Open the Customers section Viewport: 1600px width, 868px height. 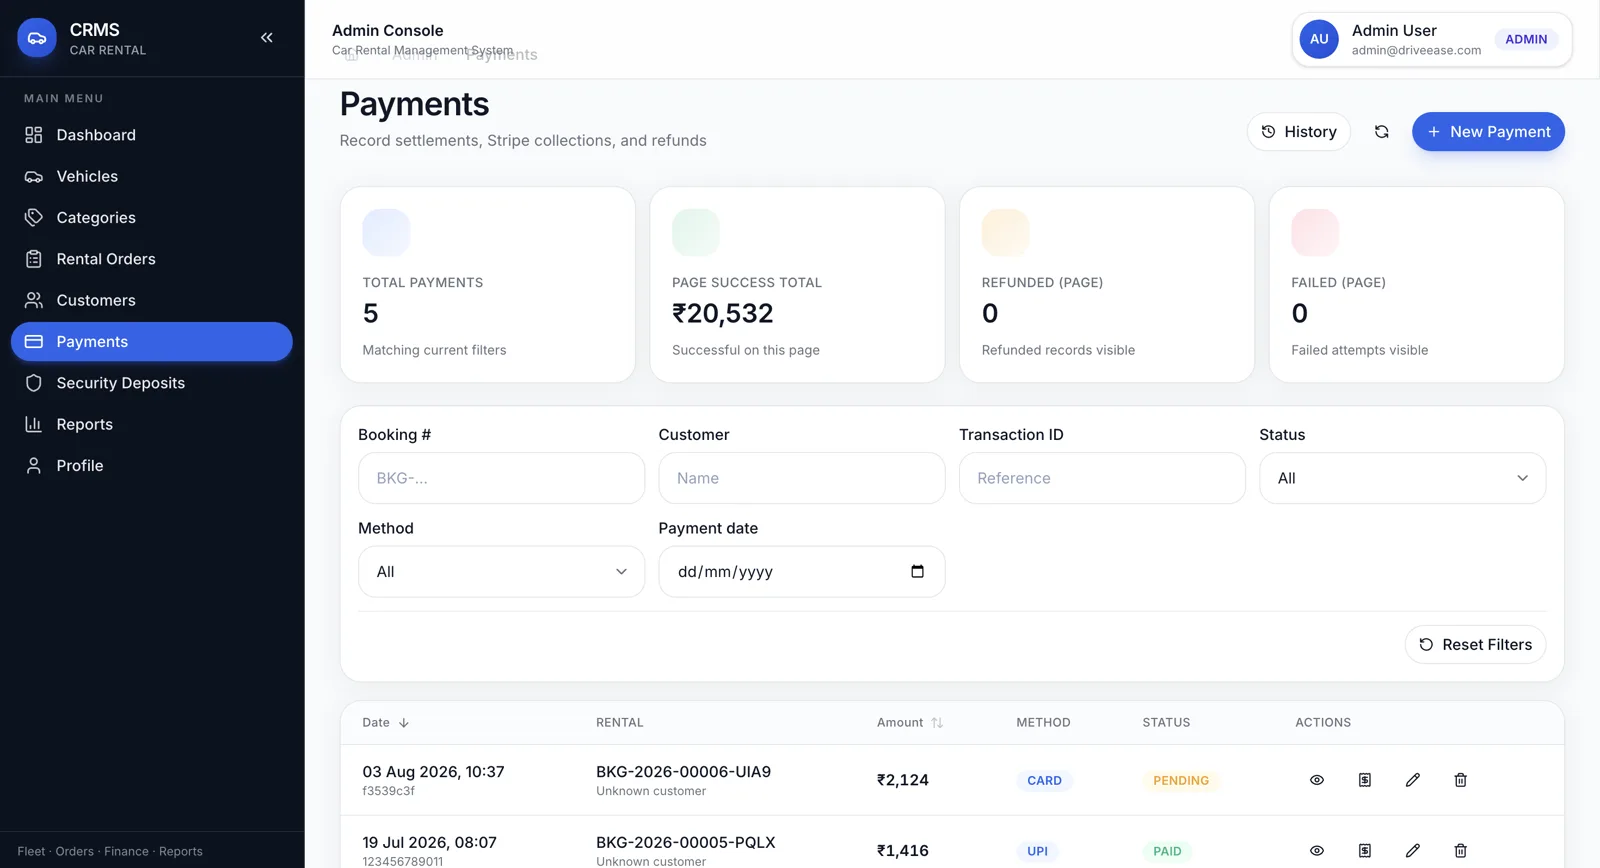click(152, 300)
